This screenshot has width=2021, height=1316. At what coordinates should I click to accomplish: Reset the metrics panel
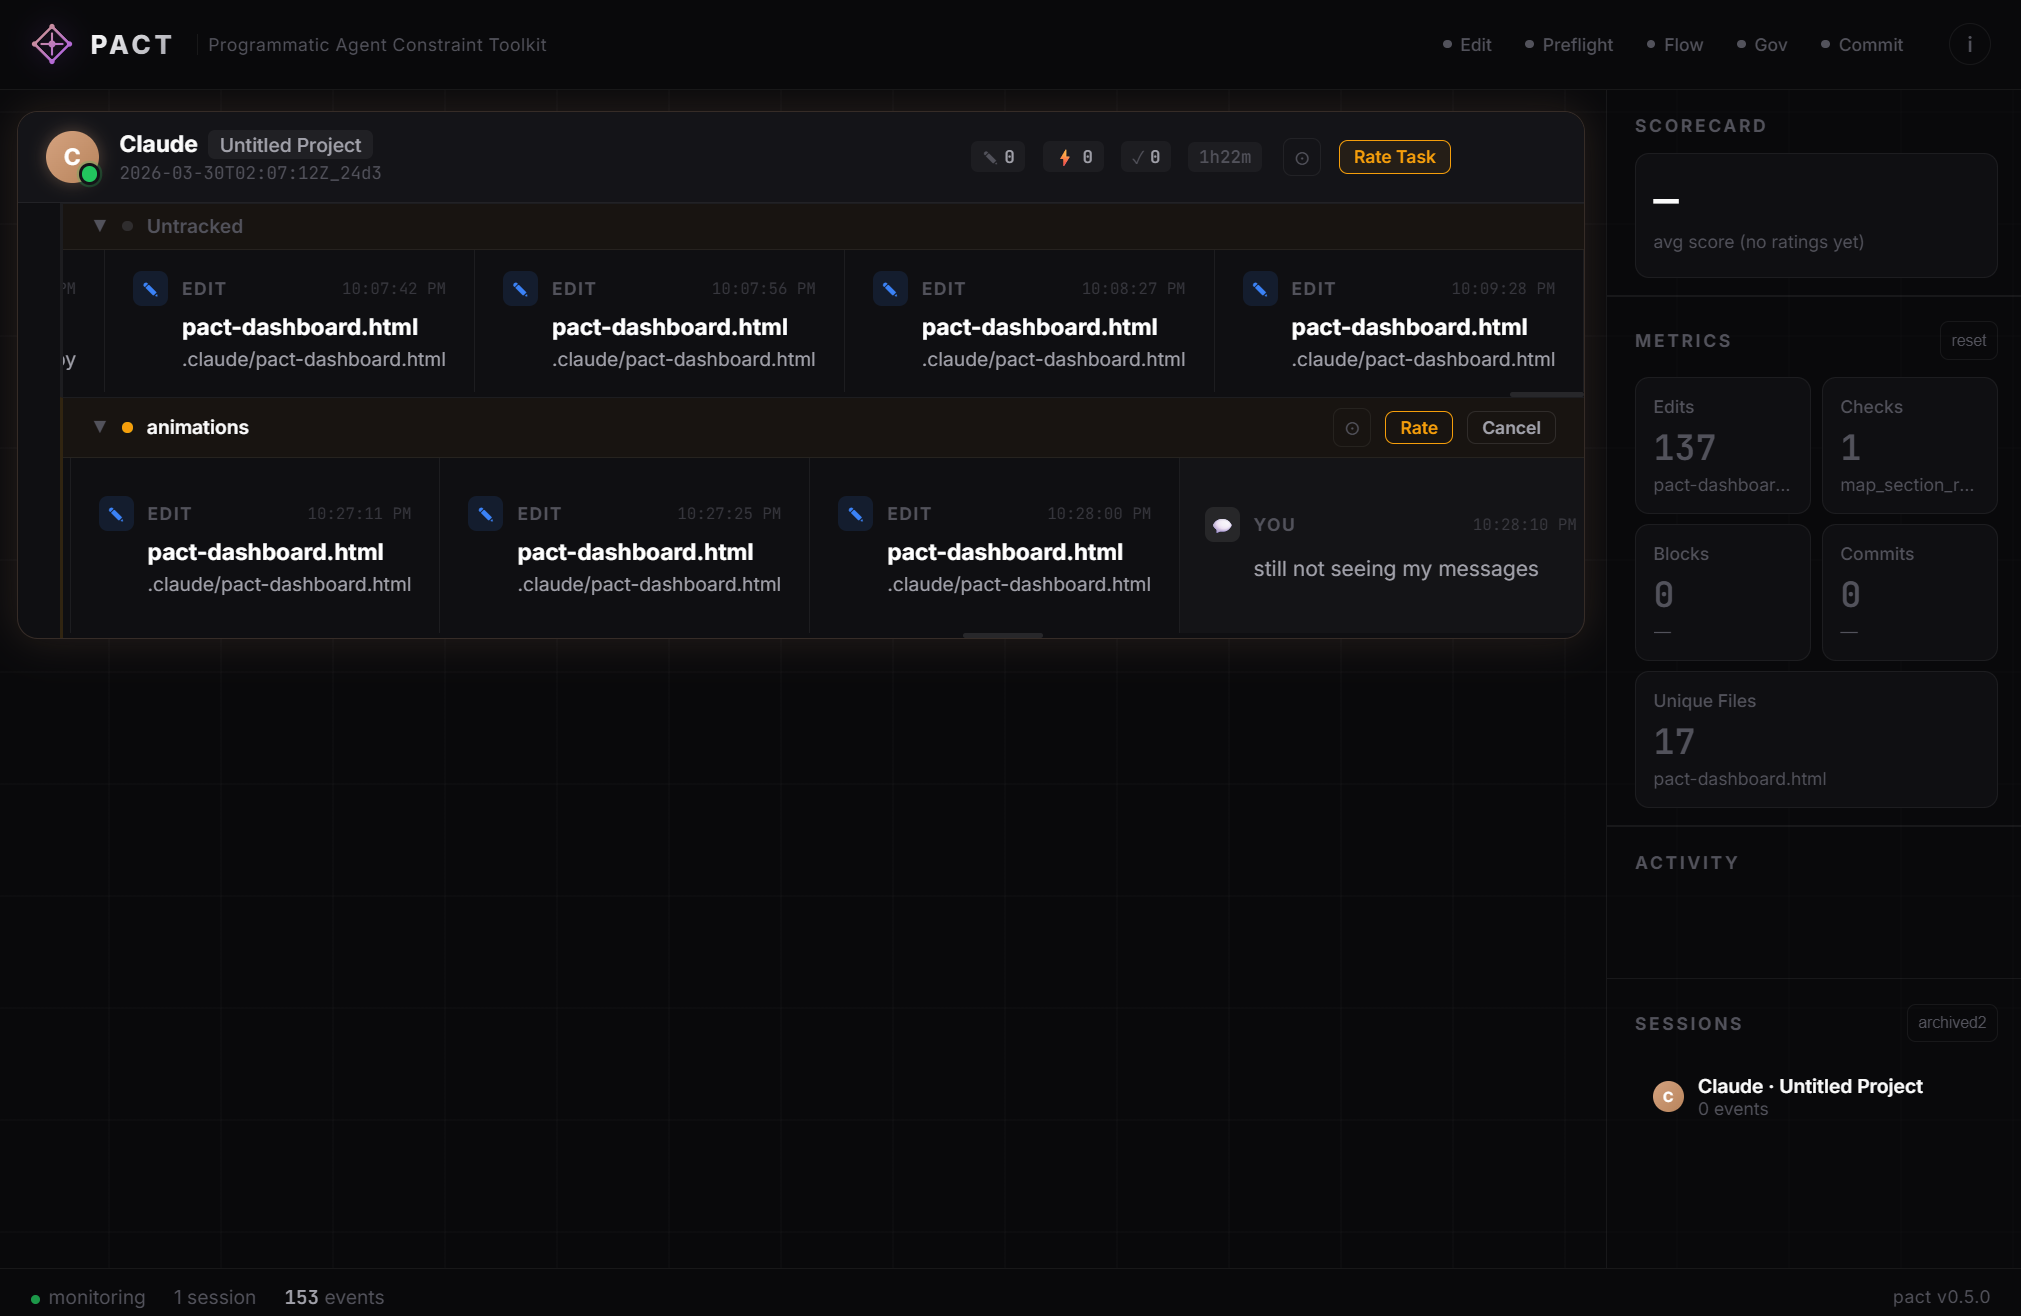(x=1968, y=340)
